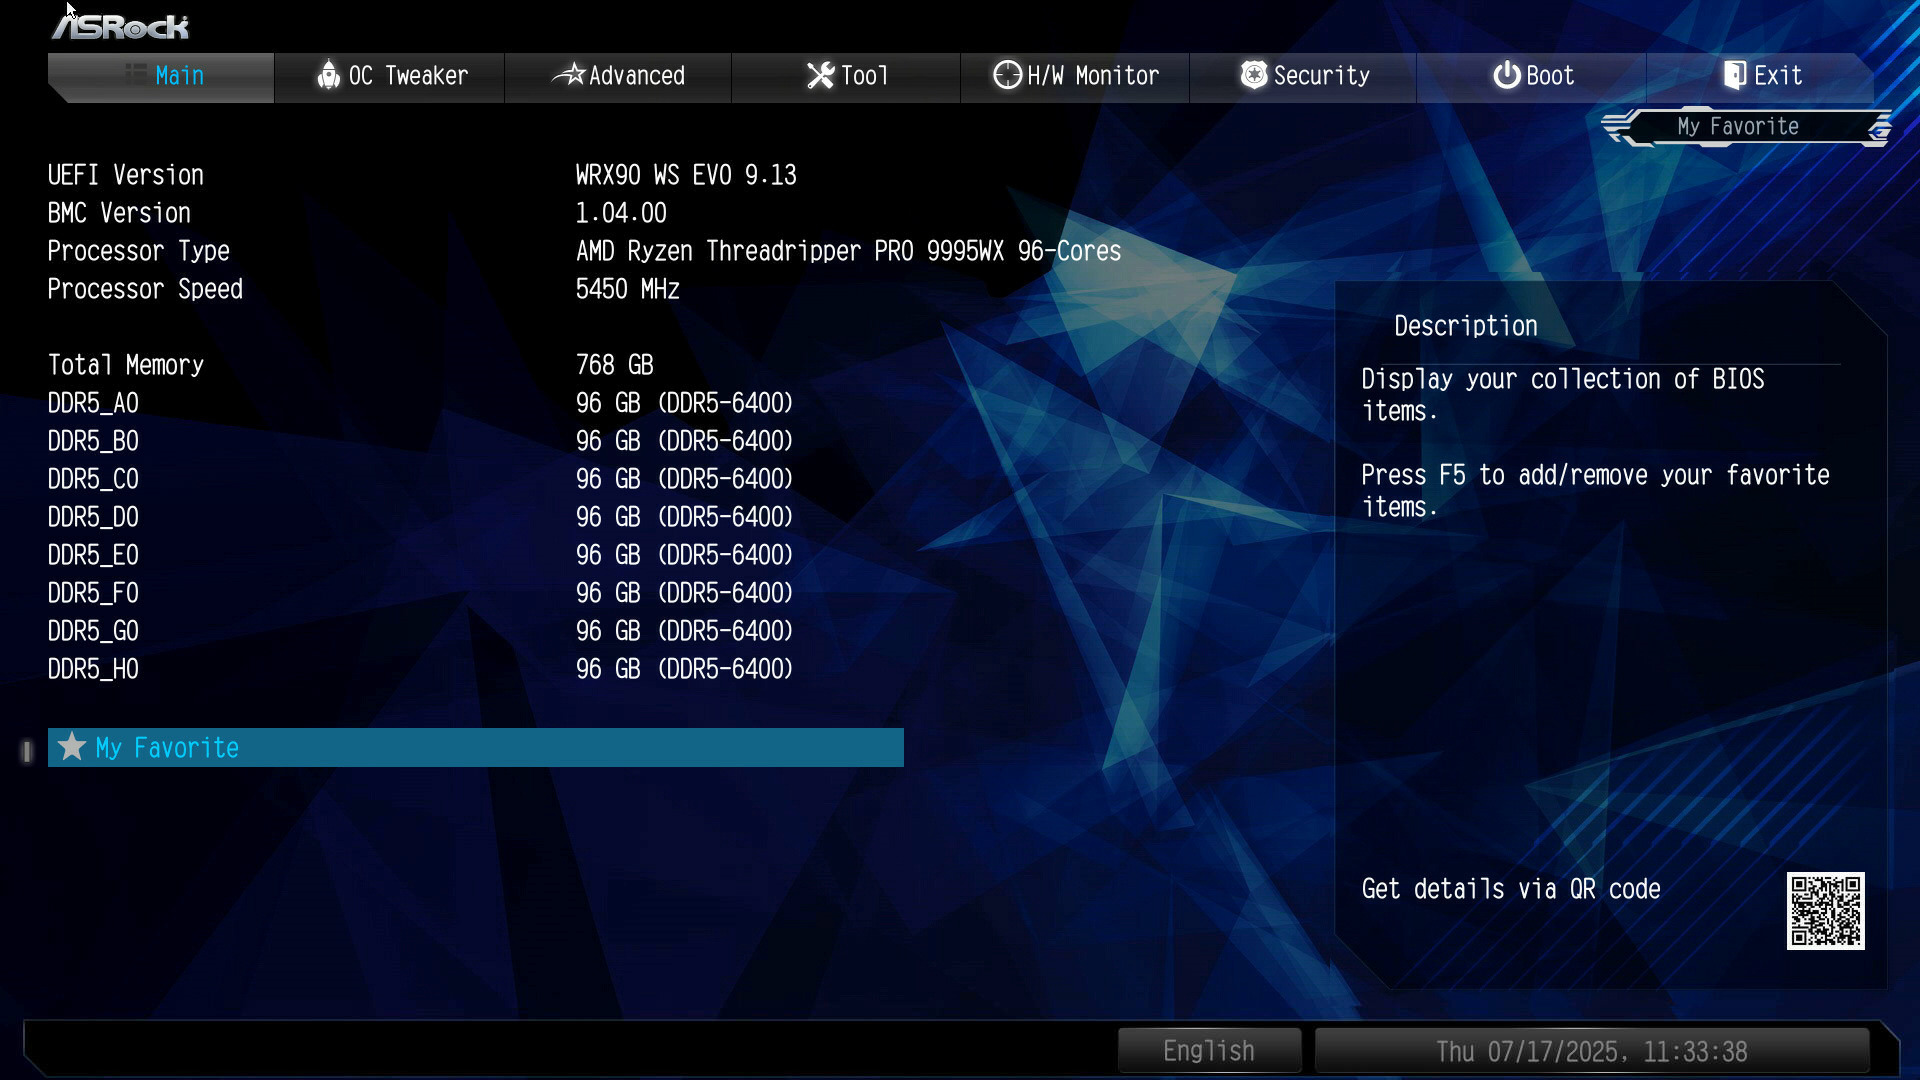Select the Exit tab
This screenshot has width=1920, height=1080.
pos(1760,77)
